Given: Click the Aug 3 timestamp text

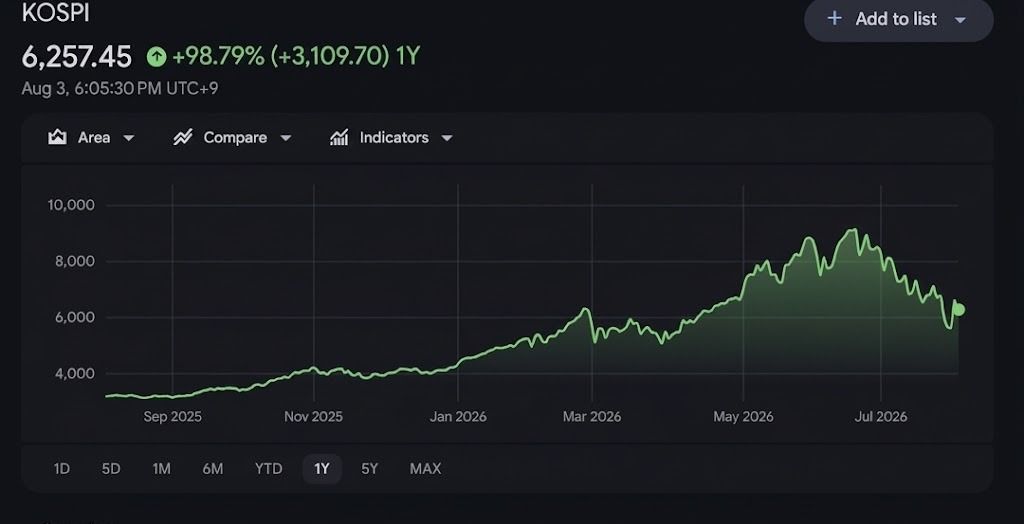Looking at the screenshot, I should click(x=120, y=88).
